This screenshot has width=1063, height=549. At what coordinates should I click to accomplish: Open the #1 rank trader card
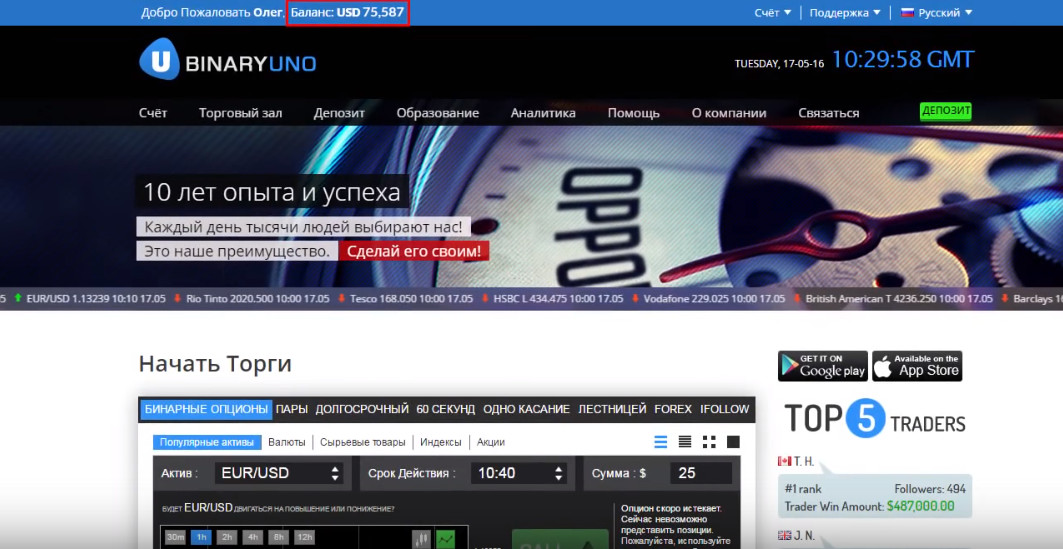click(875, 497)
